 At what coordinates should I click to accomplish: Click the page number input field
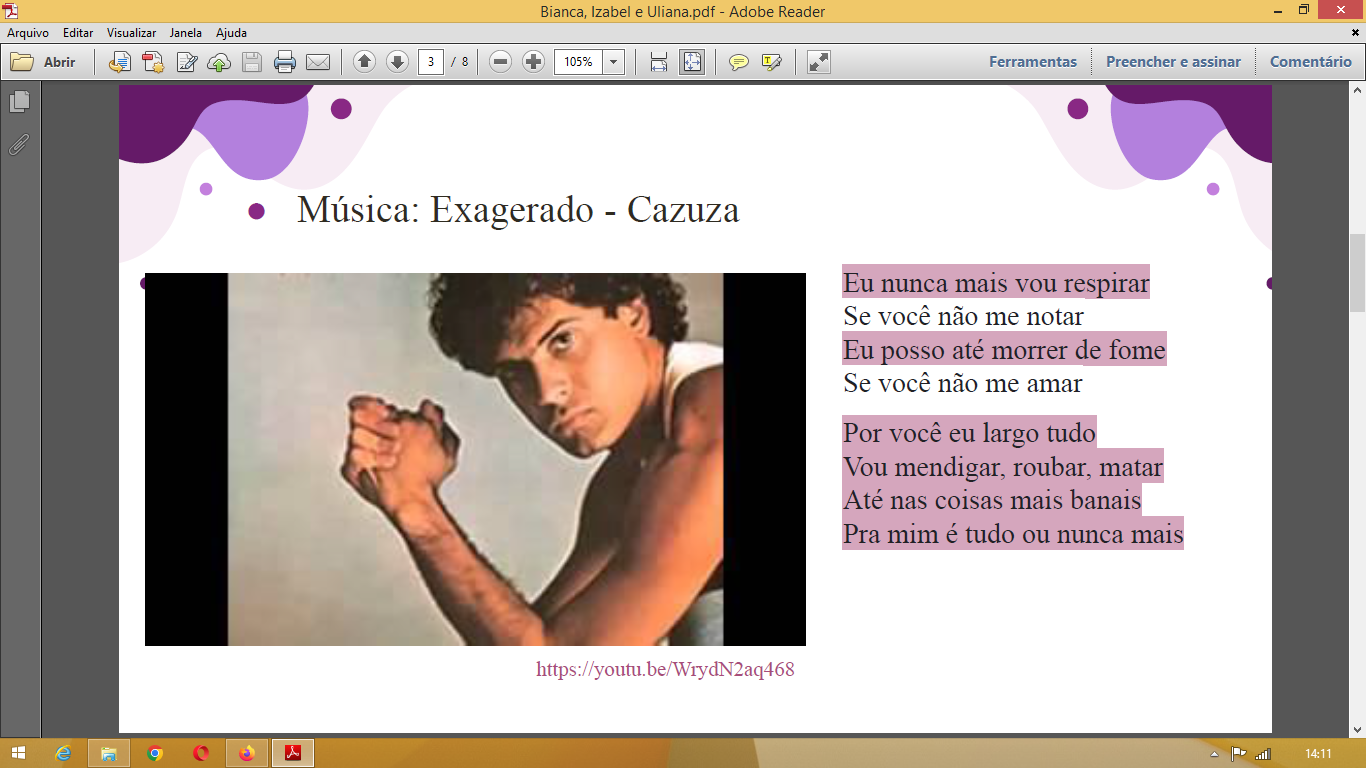430,62
